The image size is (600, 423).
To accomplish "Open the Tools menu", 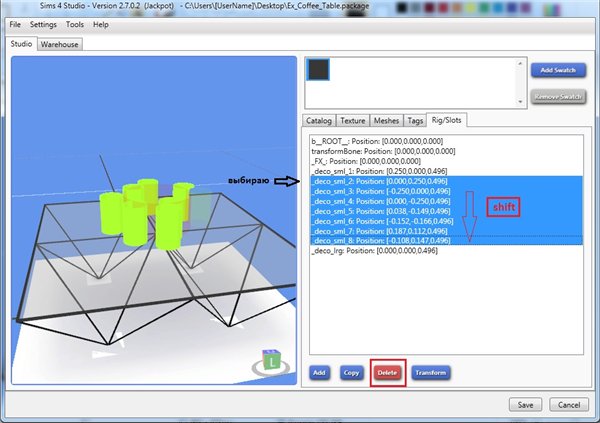I will 75,23.
